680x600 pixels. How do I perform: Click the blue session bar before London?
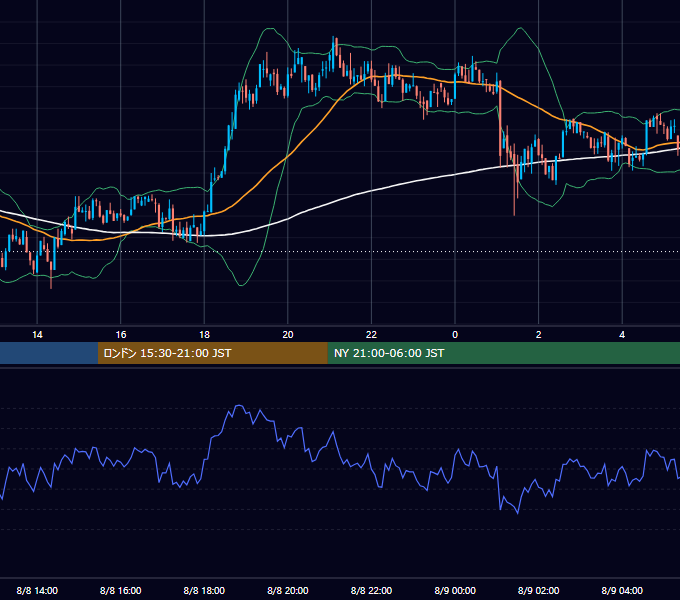click(49, 353)
